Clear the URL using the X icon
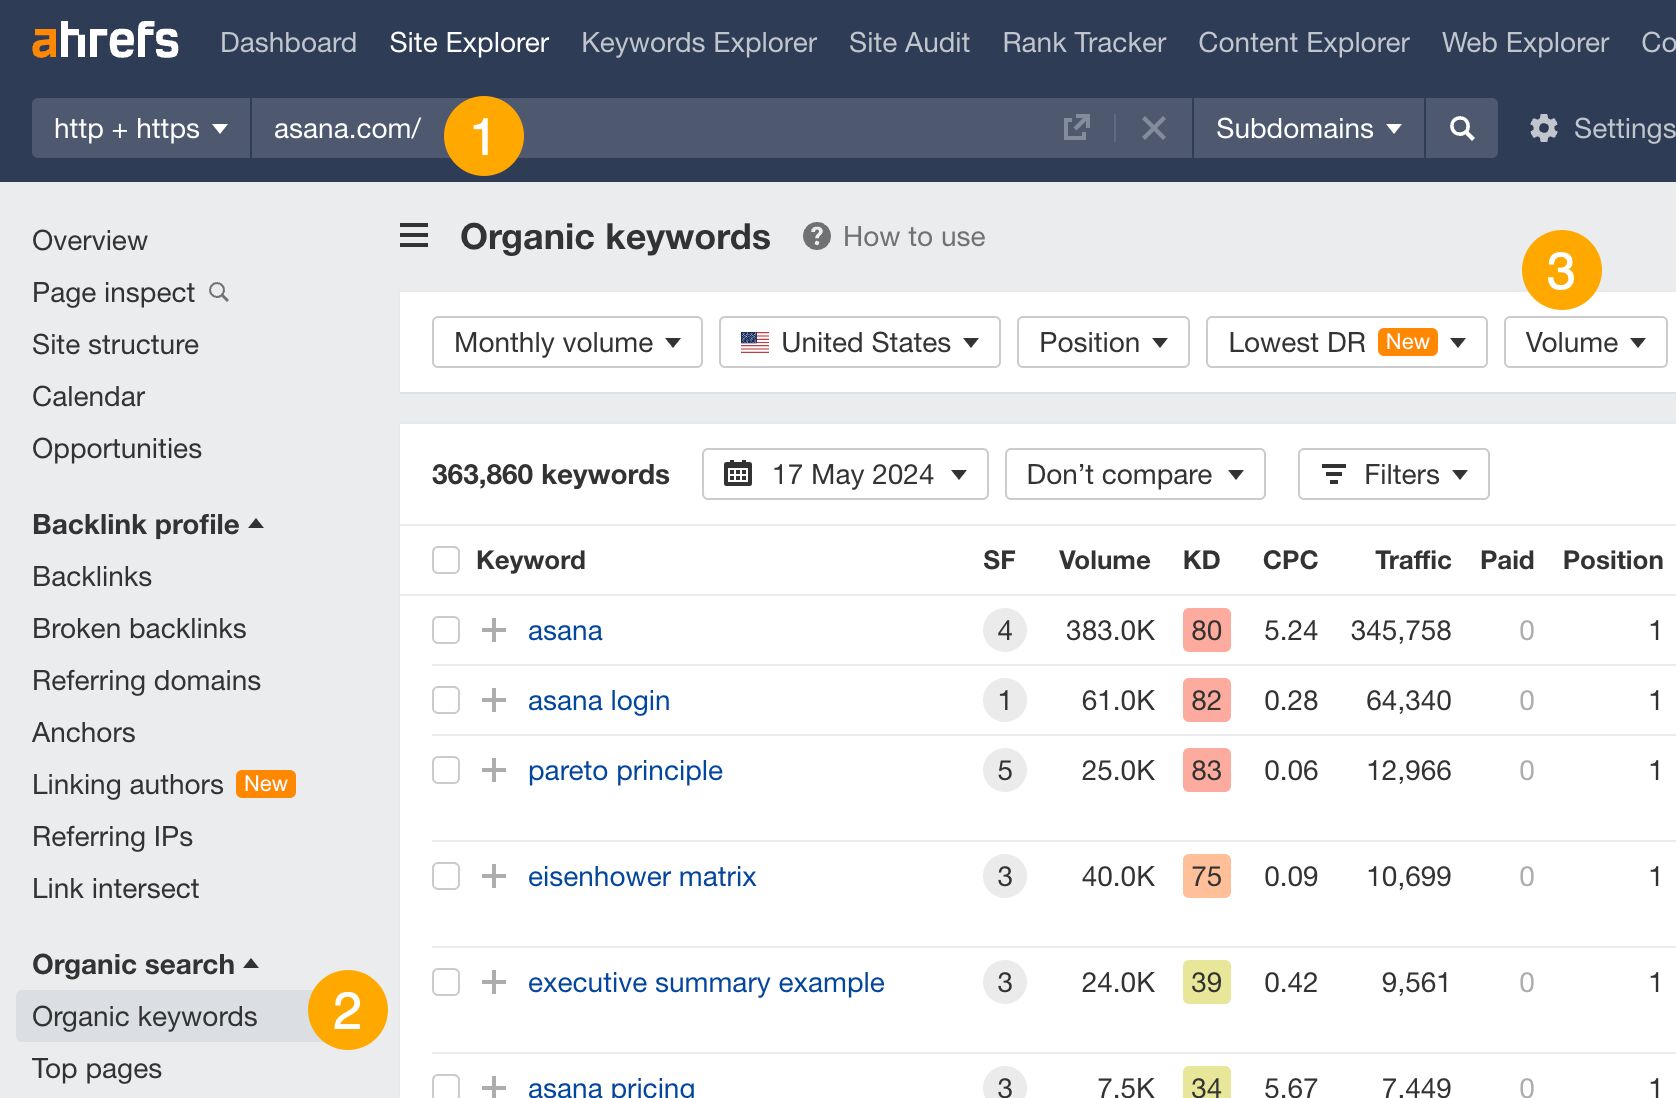The width and height of the screenshot is (1676, 1098). 1155,128
